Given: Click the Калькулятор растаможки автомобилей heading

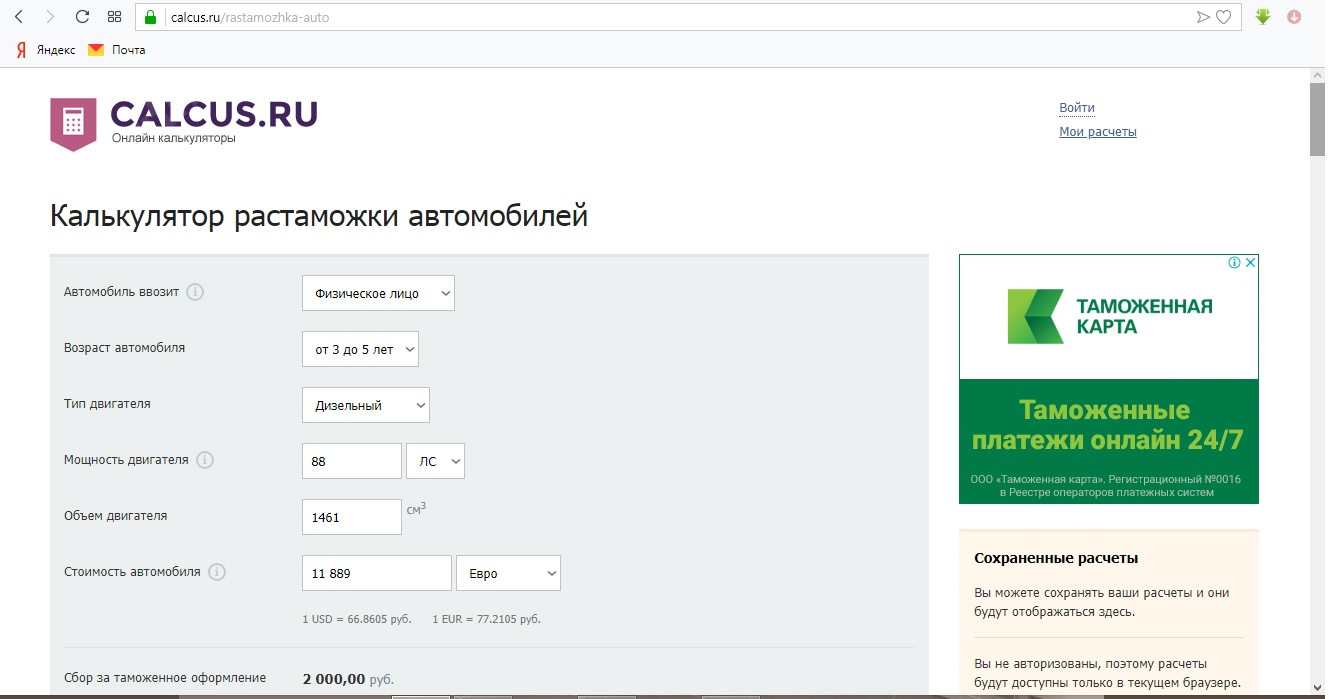Looking at the screenshot, I should click(319, 216).
